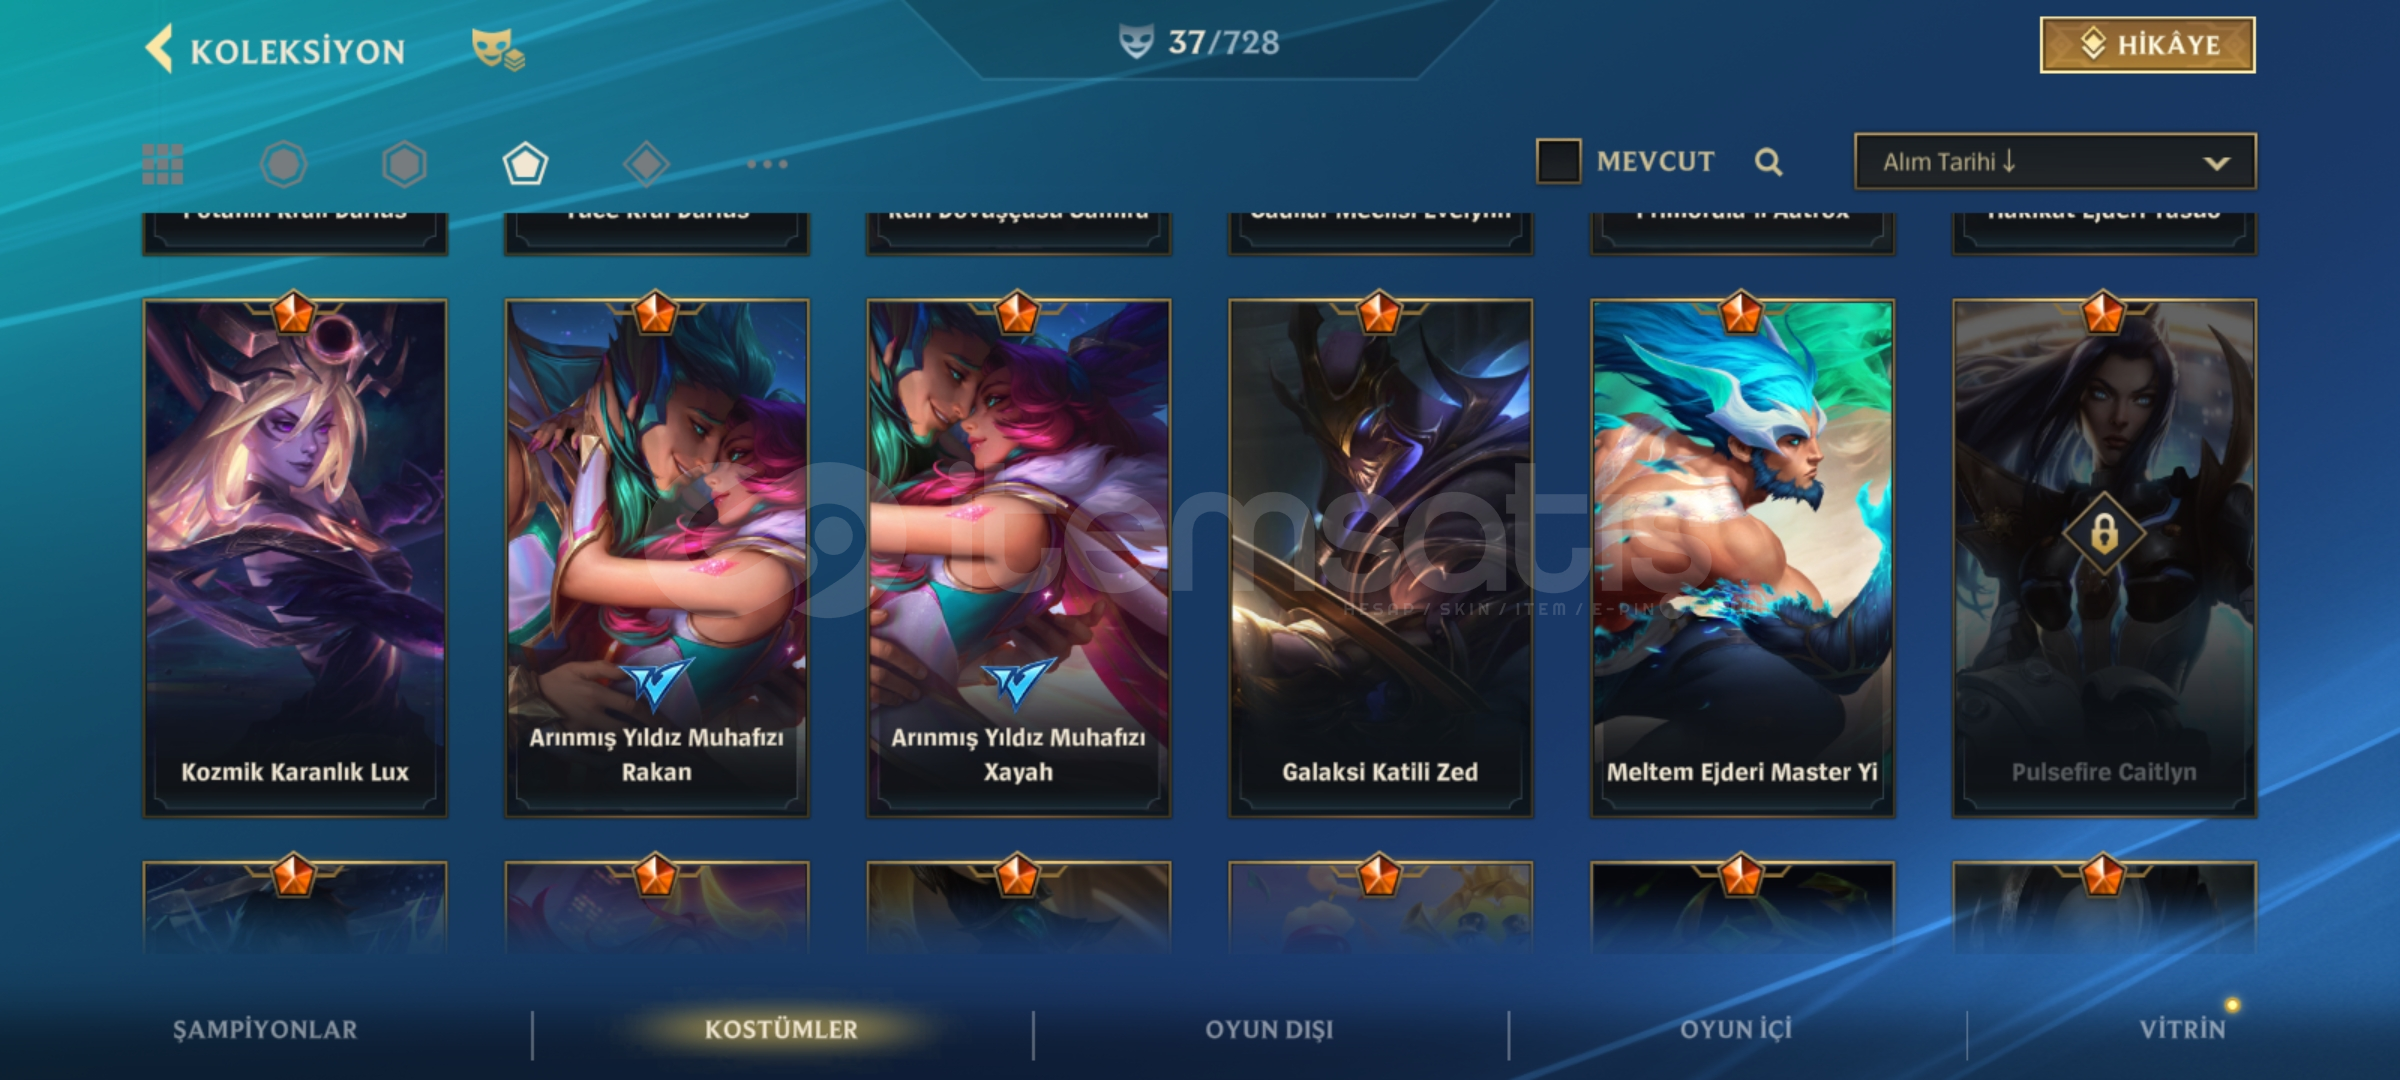Select the pentagon rarity filter icon

click(x=525, y=164)
